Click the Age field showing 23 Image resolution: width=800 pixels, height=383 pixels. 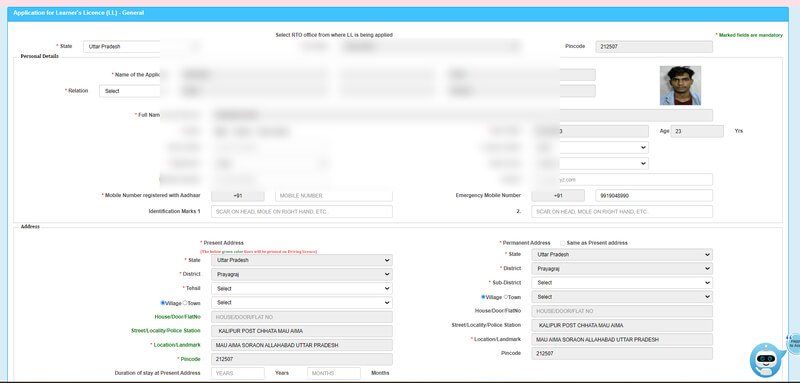[x=697, y=132]
